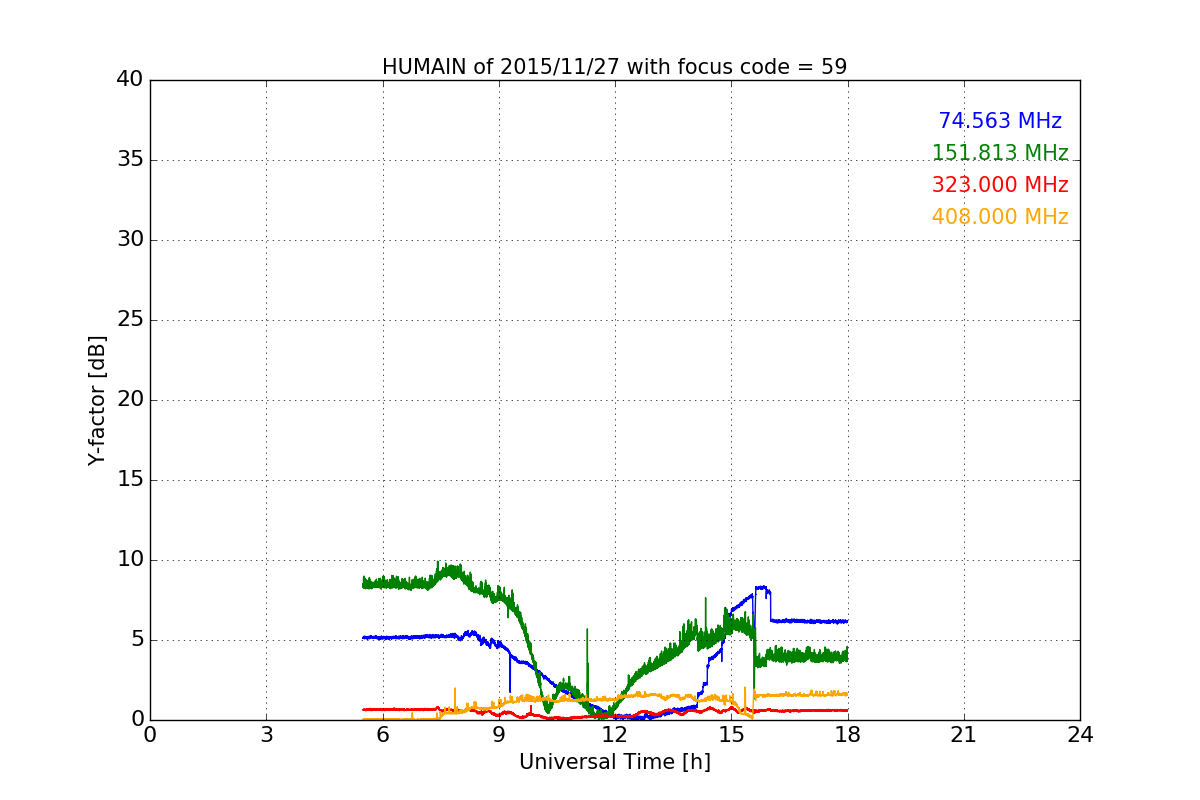Select the '15' tick on Y-factor axis
This screenshot has height=800, width=1200.
tap(130, 480)
